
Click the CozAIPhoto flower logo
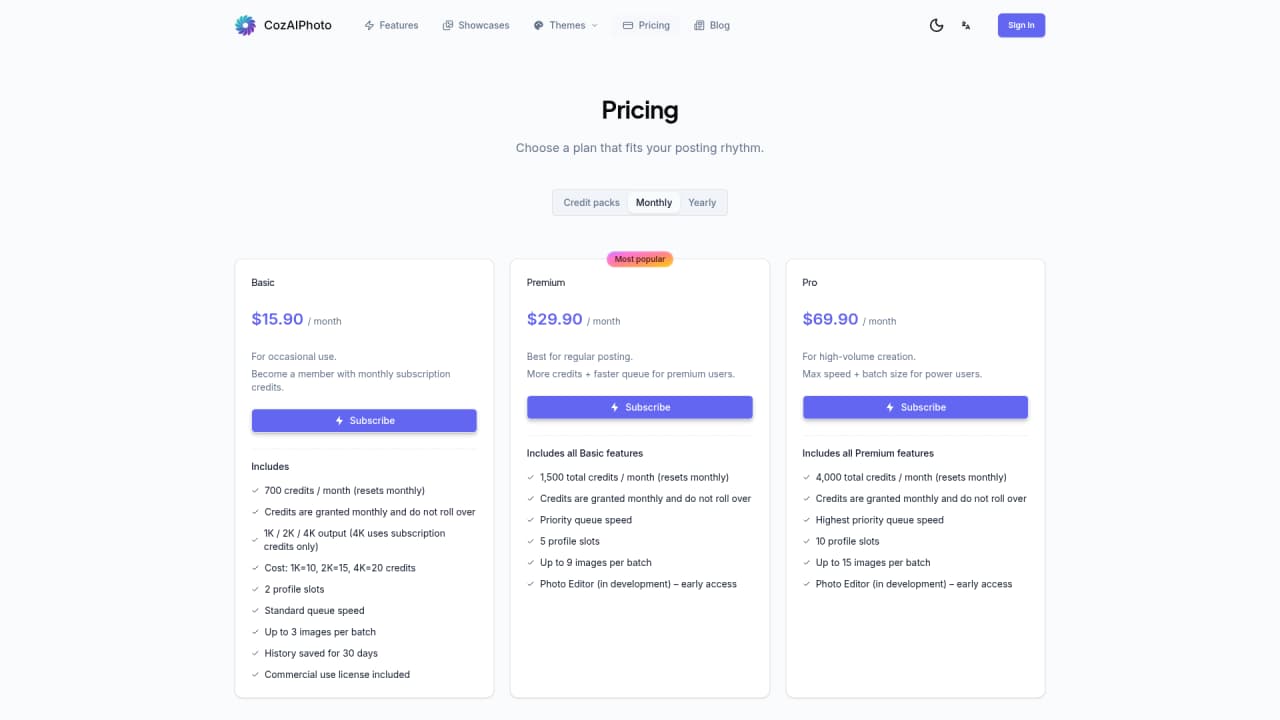click(245, 25)
